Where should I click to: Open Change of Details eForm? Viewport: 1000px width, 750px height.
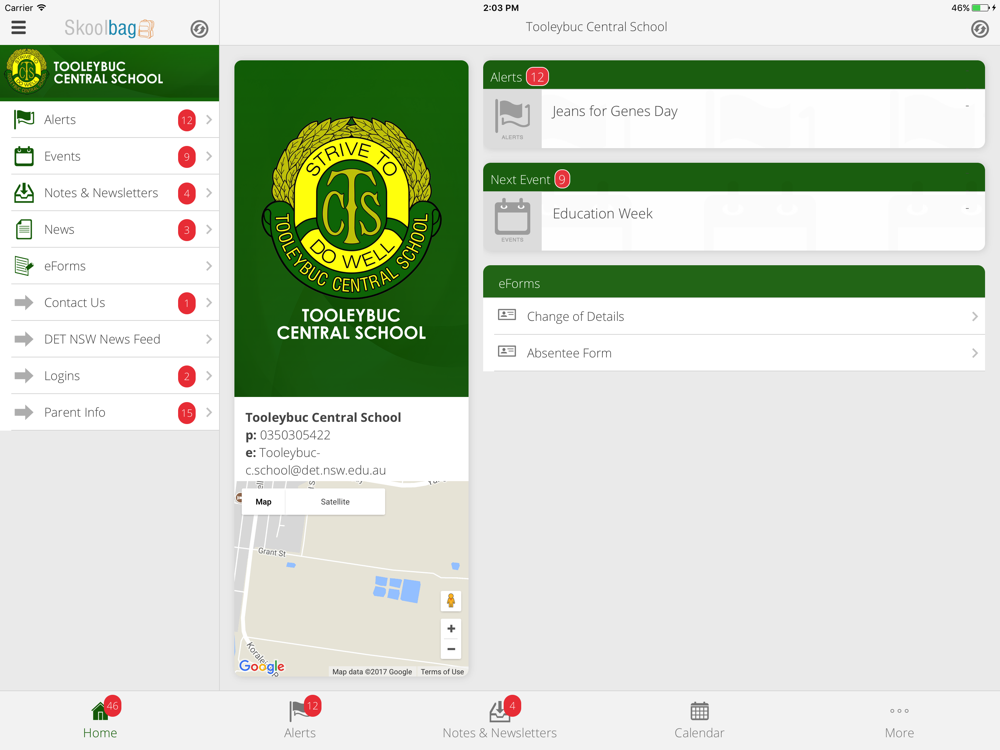point(734,316)
